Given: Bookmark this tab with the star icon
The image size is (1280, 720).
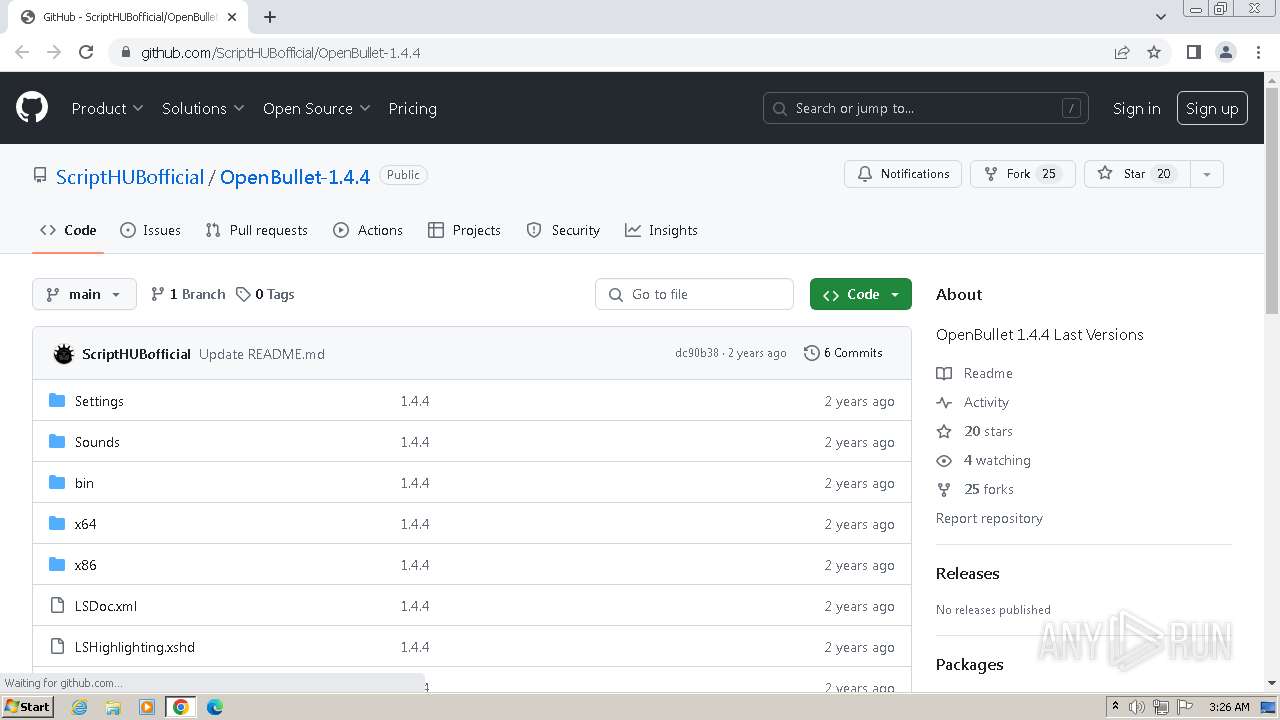Looking at the screenshot, I should (x=1154, y=52).
